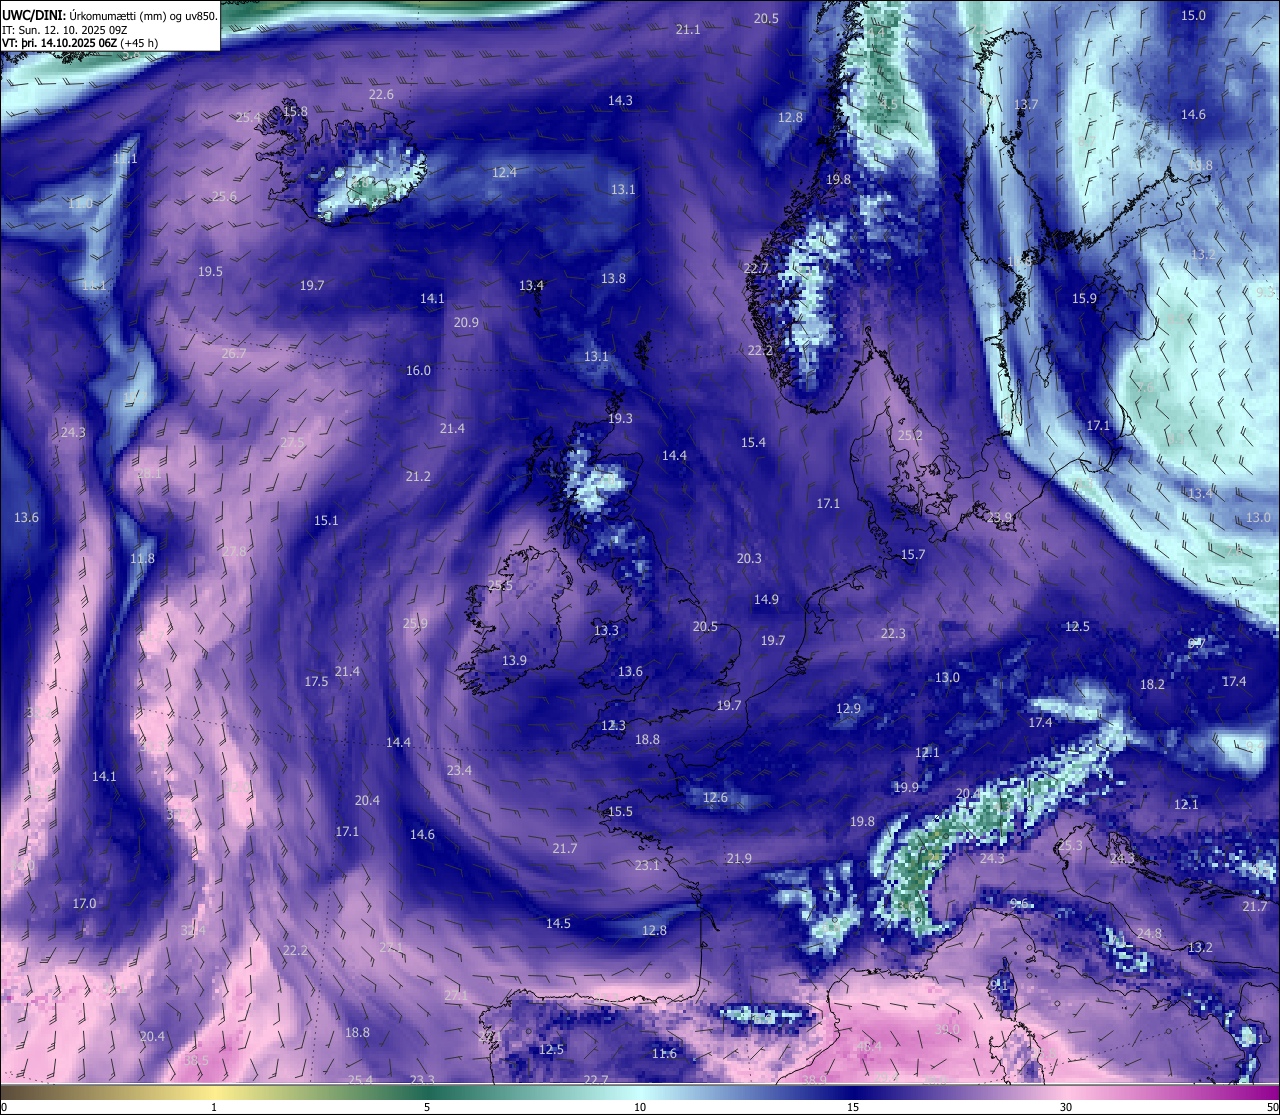The image size is (1280, 1115).
Task: Click the value 20.3 off eastern England
Action: tap(749, 558)
